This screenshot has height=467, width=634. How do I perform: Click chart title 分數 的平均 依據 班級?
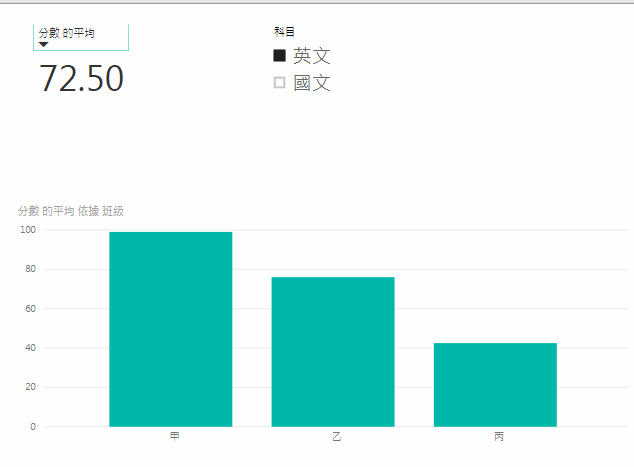[x=71, y=211]
